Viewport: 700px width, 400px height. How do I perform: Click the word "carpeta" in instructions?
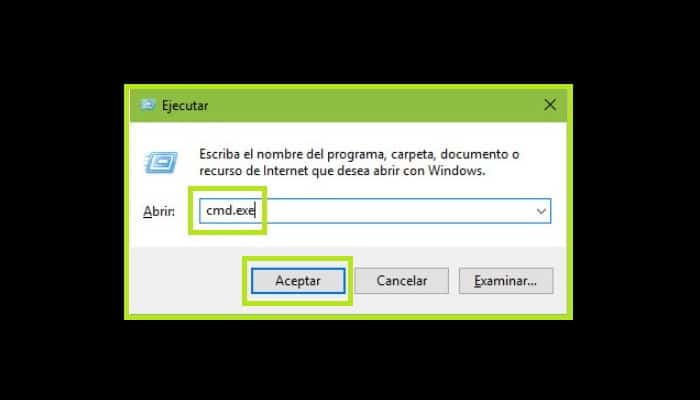coord(413,156)
